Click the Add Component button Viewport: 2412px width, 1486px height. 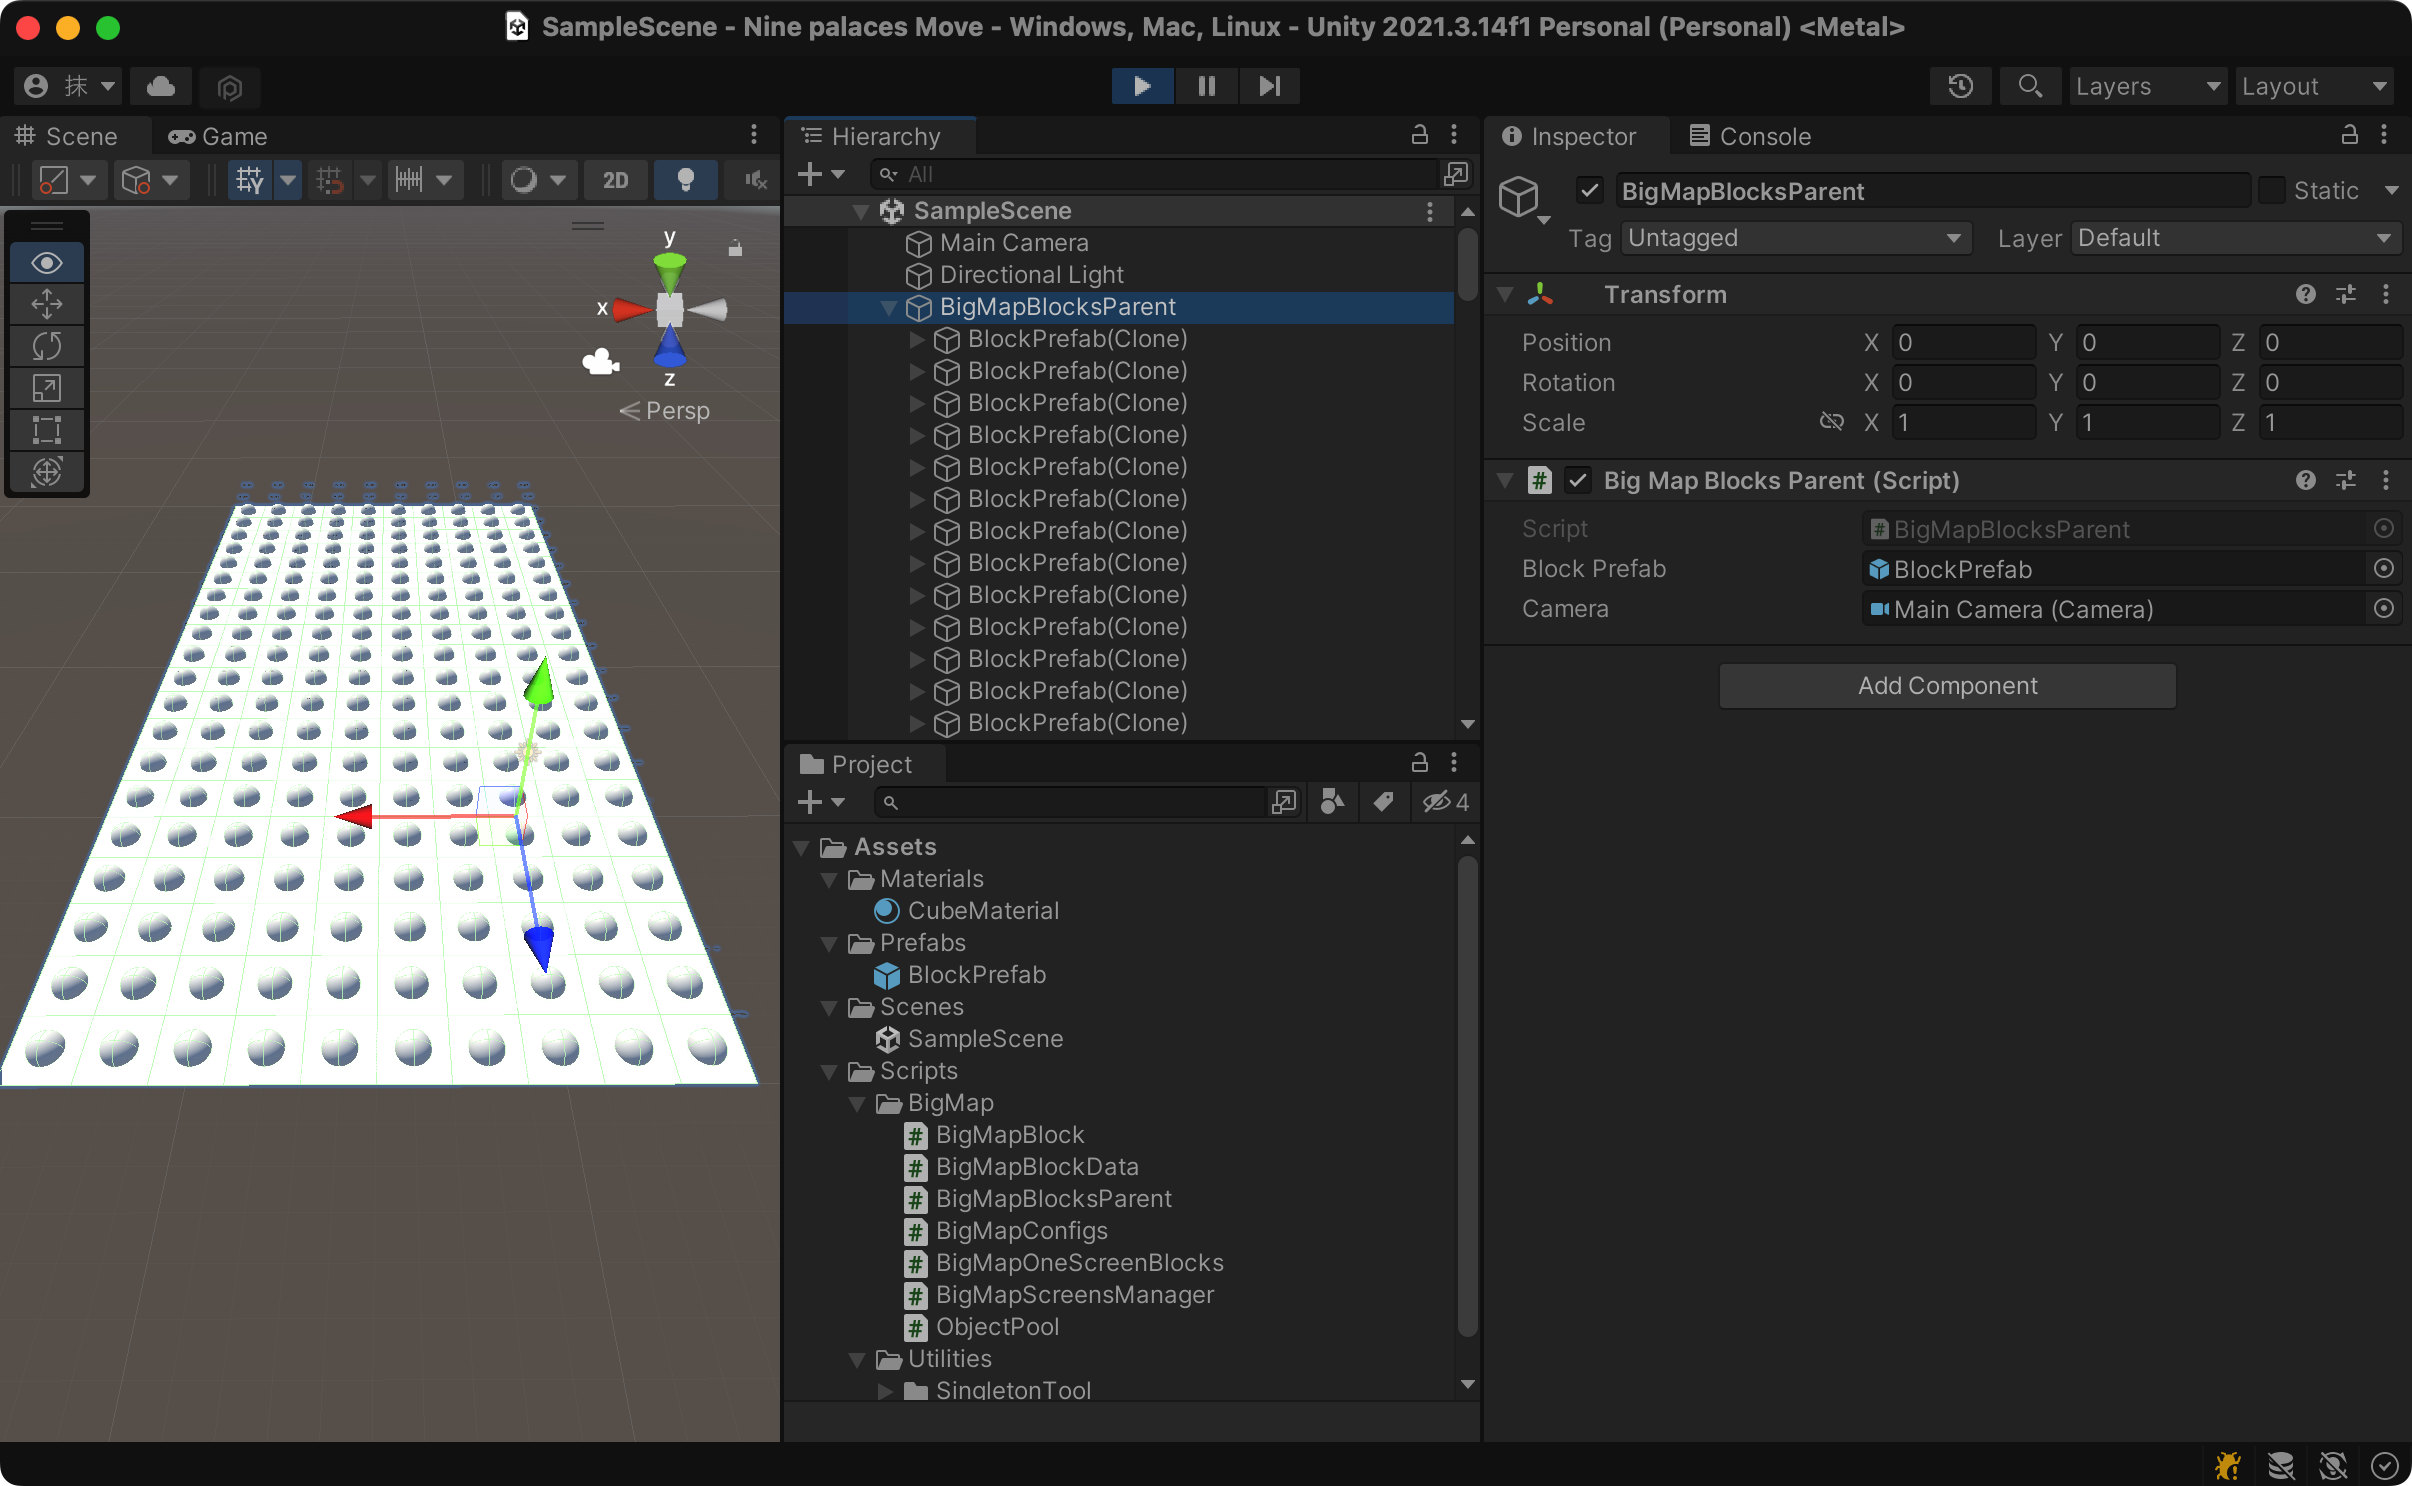(1946, 686)
